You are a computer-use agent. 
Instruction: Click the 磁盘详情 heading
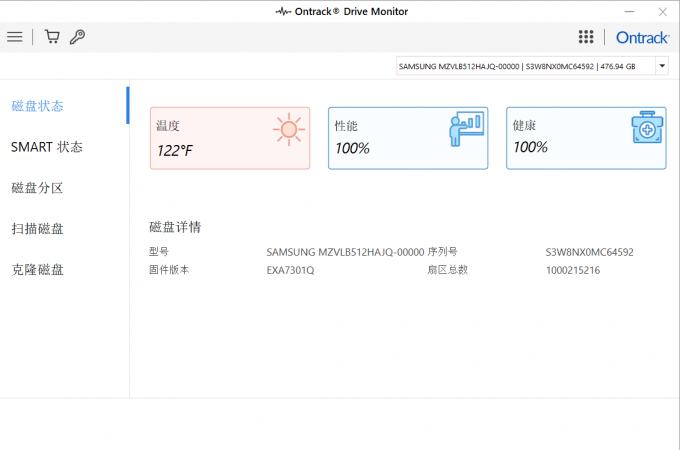coord(175,227)
